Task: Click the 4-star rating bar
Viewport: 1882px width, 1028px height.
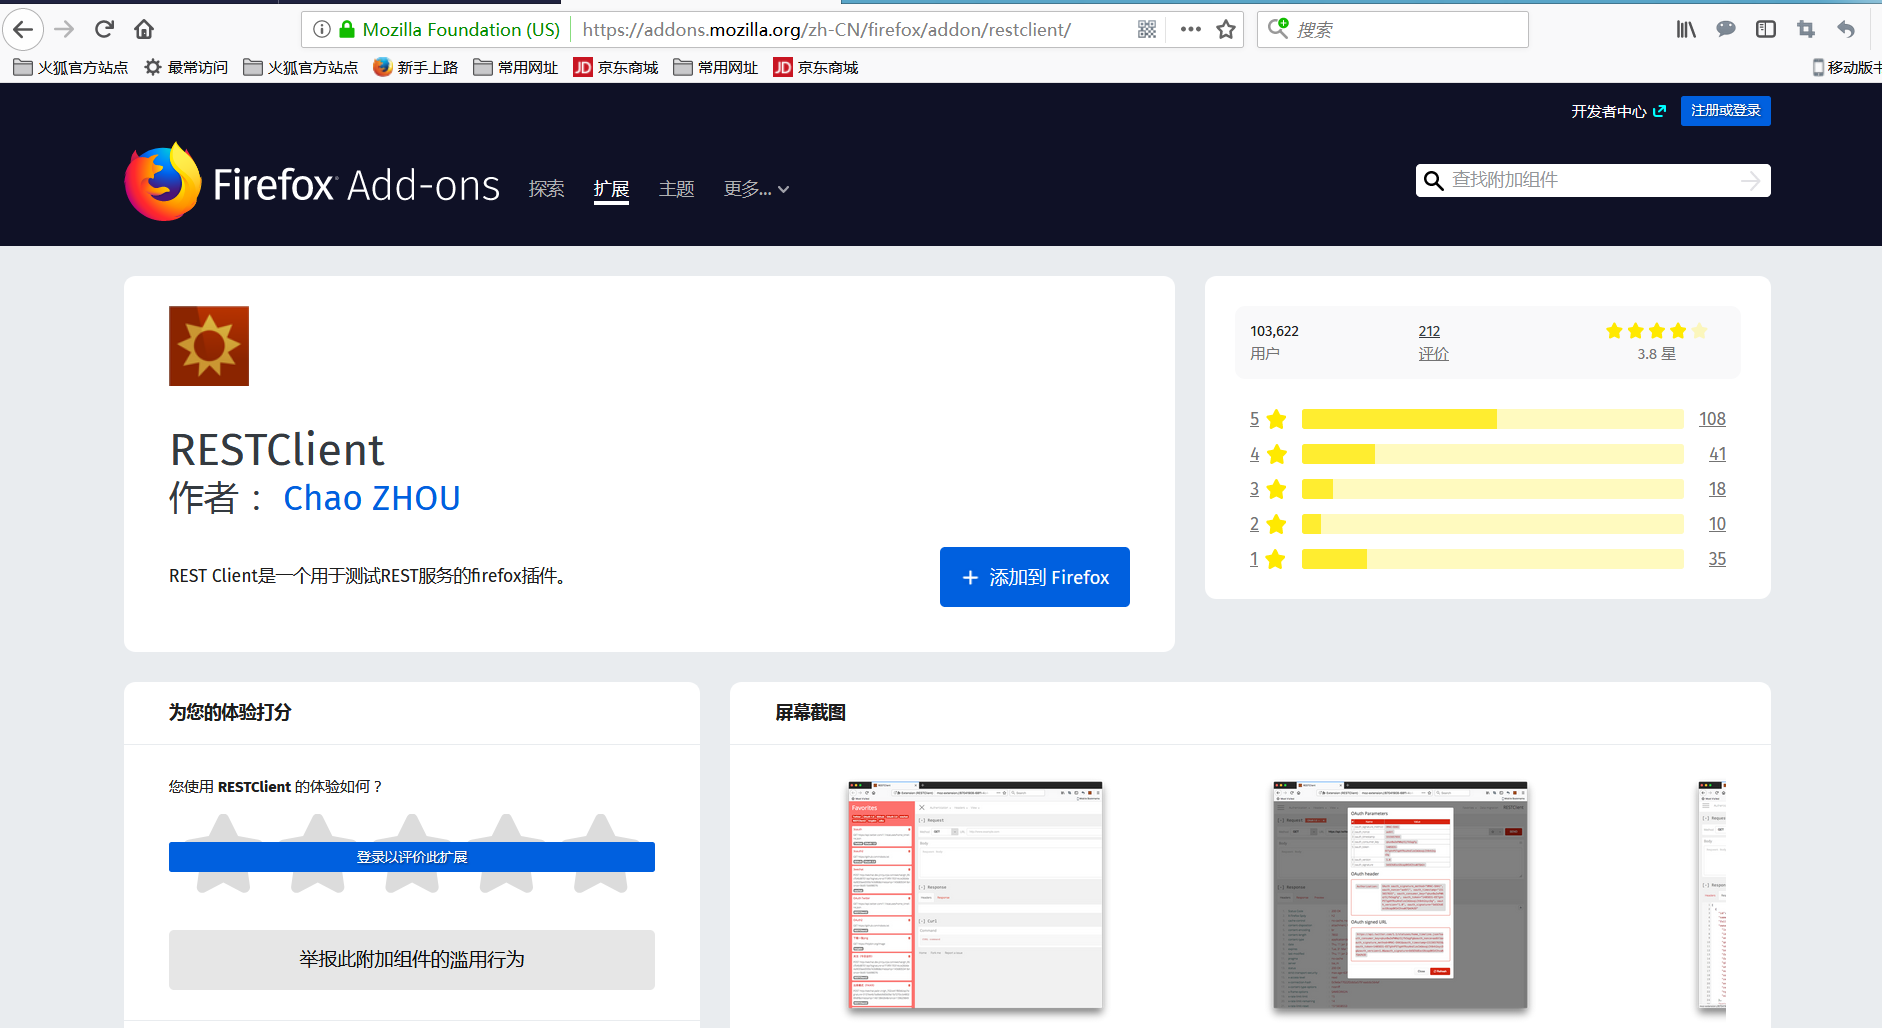Action: point(1492,454)
